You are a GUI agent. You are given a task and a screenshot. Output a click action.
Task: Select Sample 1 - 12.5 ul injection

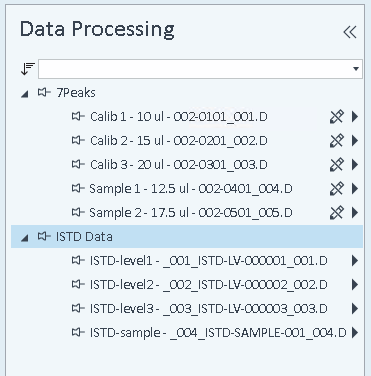(191, 189)
